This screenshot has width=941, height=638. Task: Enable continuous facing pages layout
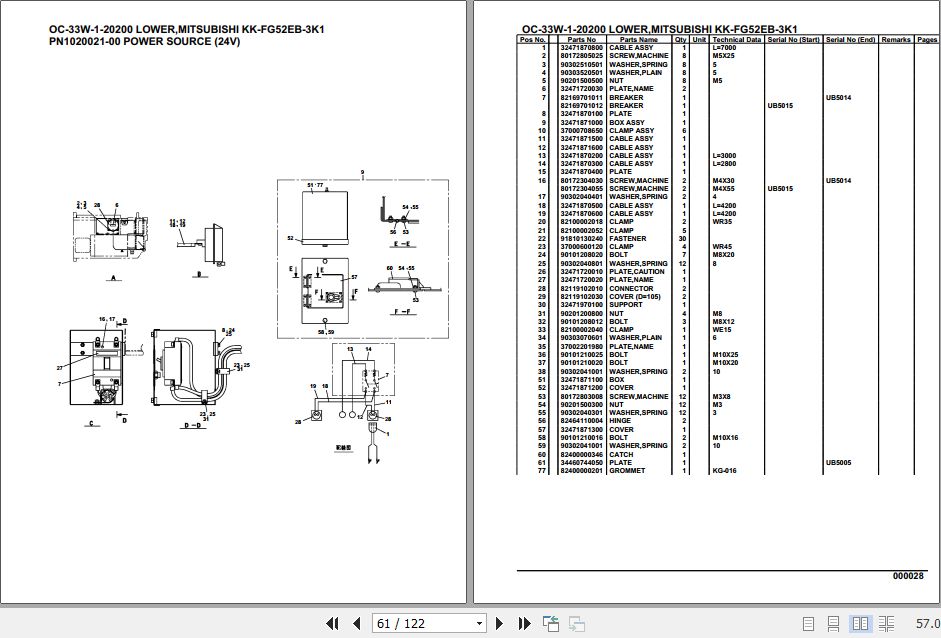pos(886,623)
